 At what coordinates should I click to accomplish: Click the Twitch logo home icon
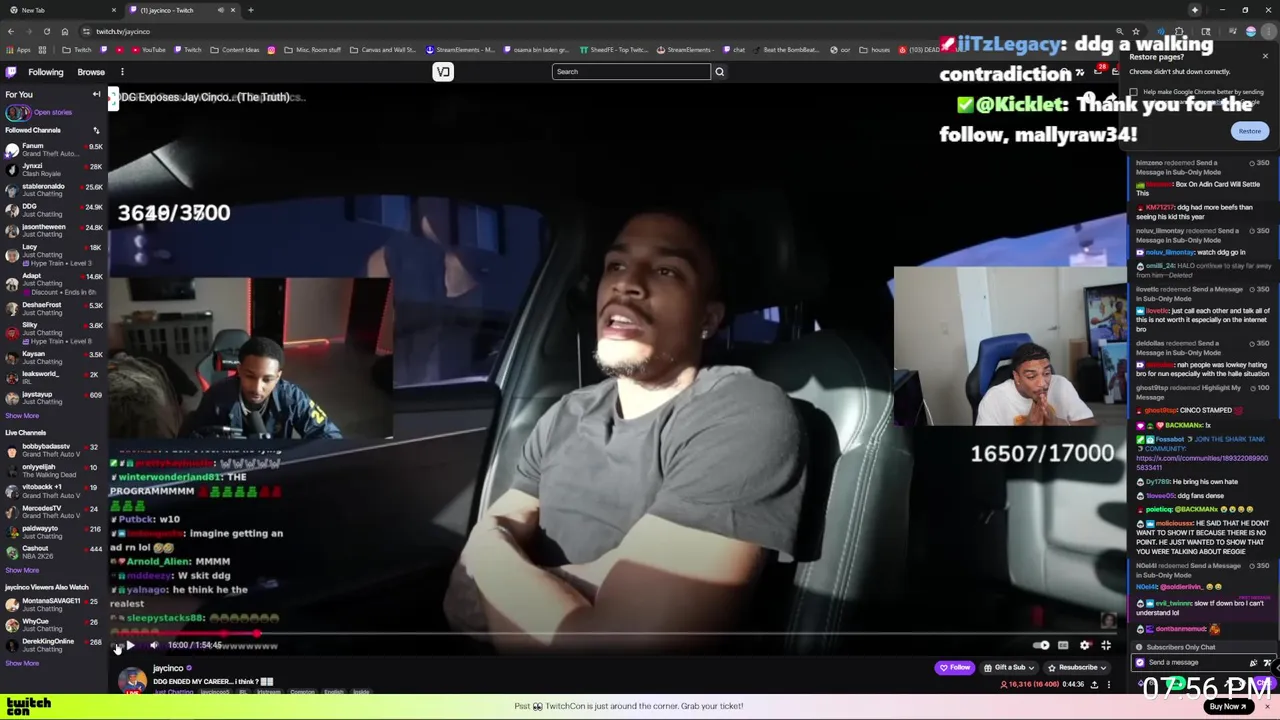(x=11, y=72)
